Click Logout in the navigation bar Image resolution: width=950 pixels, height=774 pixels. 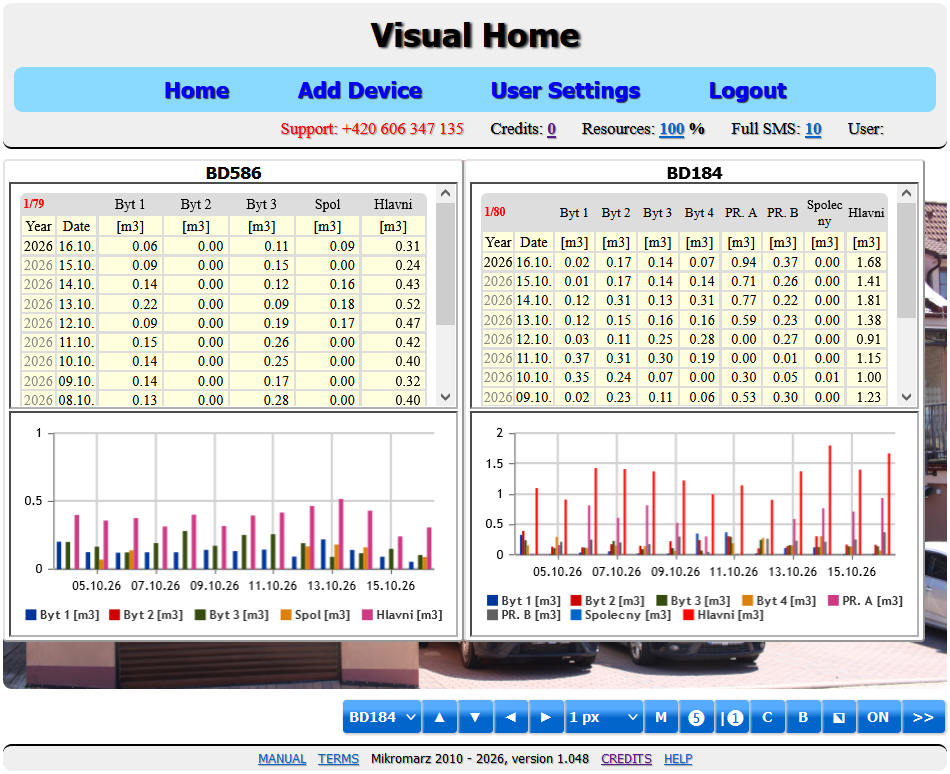(x=748, y=90)
